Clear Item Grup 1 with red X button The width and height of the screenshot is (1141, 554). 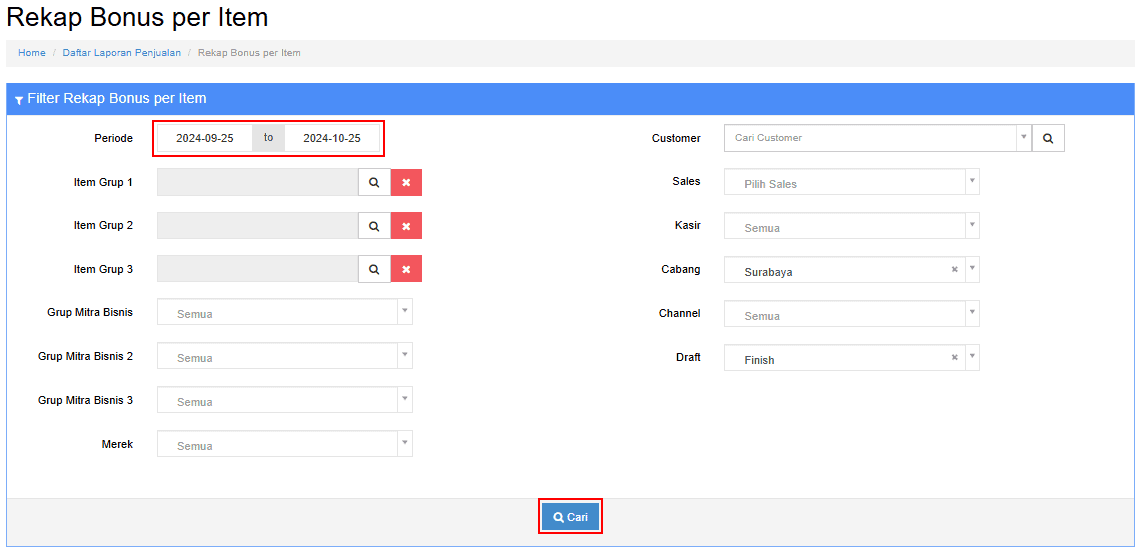tap(406, 182)
